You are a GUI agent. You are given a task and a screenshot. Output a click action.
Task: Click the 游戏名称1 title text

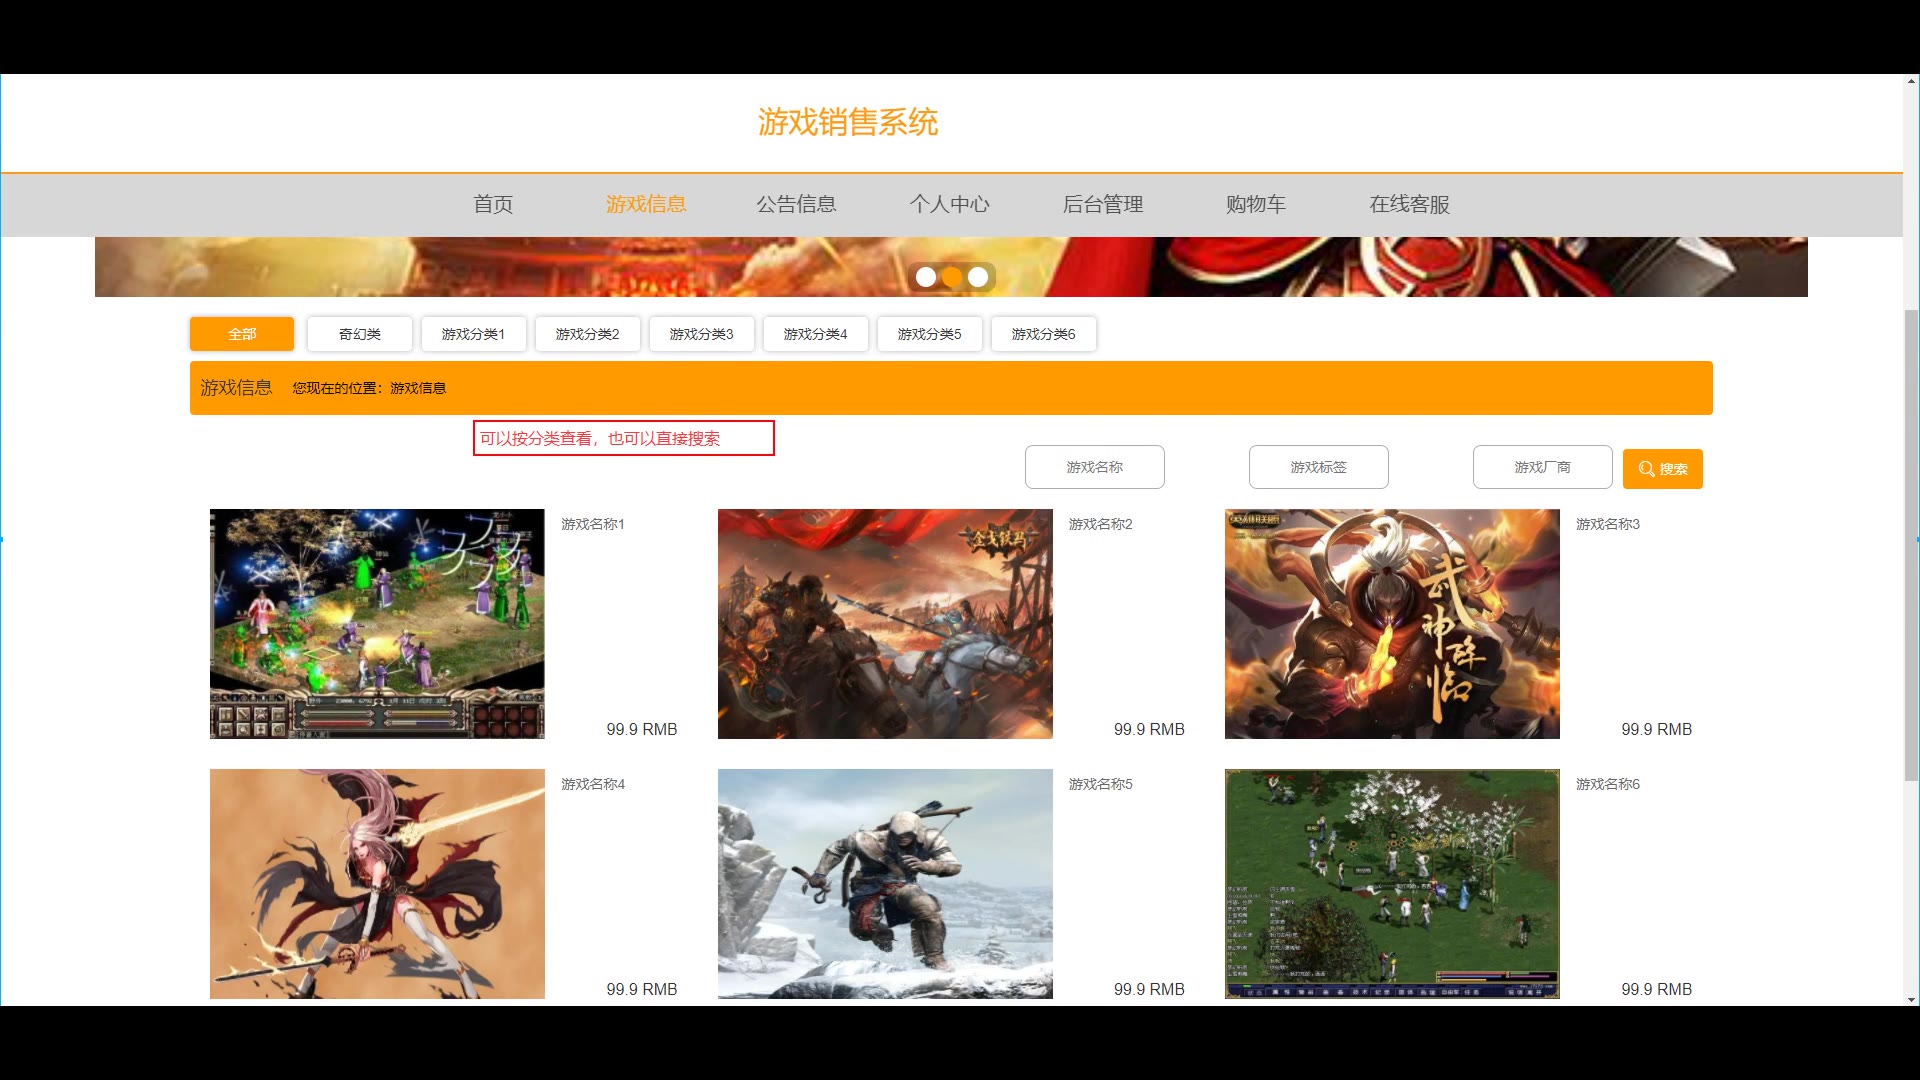(593, 524)
